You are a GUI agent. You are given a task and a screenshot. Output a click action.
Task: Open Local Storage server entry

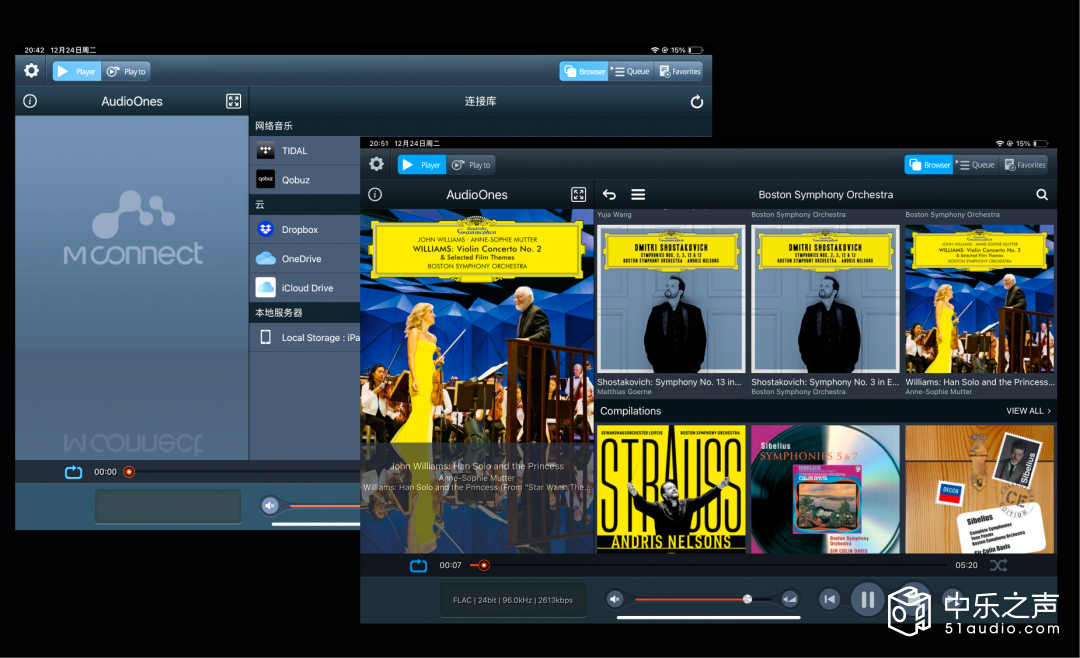point(304,338)
